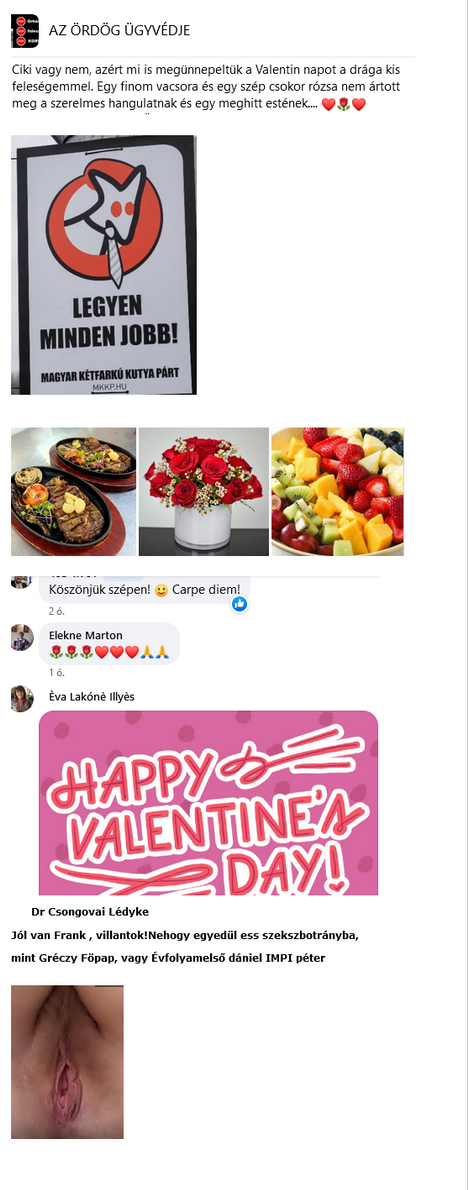View the red roses bouquet photo

click(203, 492)
